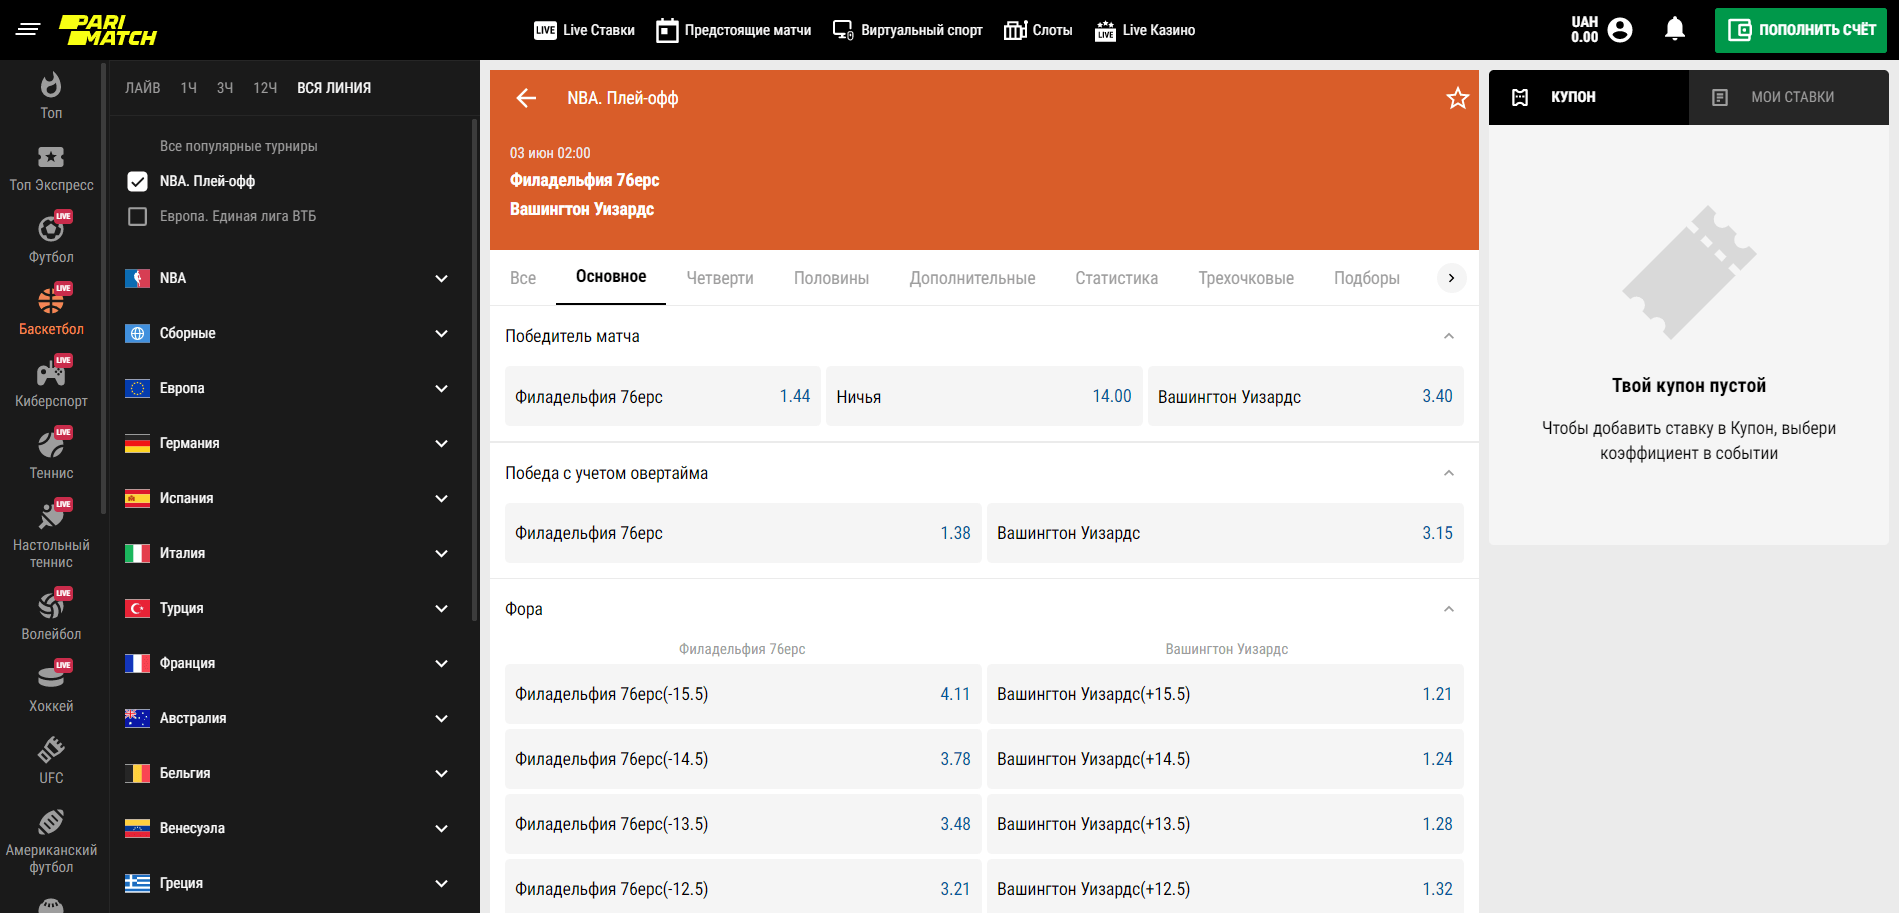Click the ПОПОЛНИТЬ СЧЁТ button

coord(1800,30)
